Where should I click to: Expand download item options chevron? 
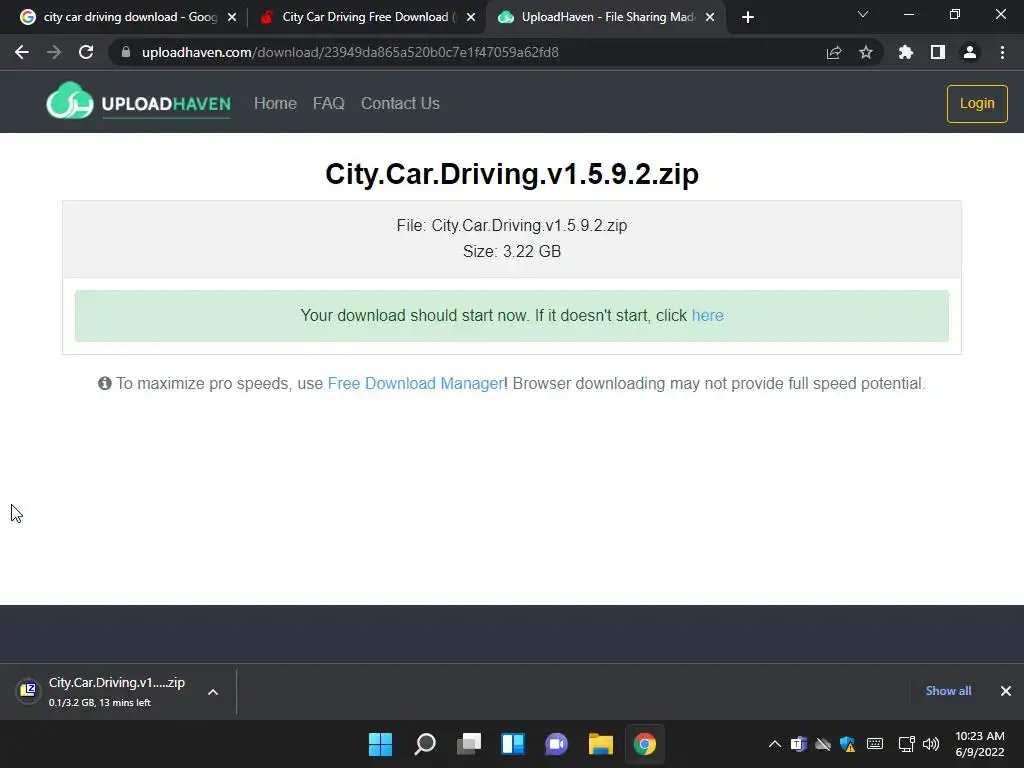point(213,692)
